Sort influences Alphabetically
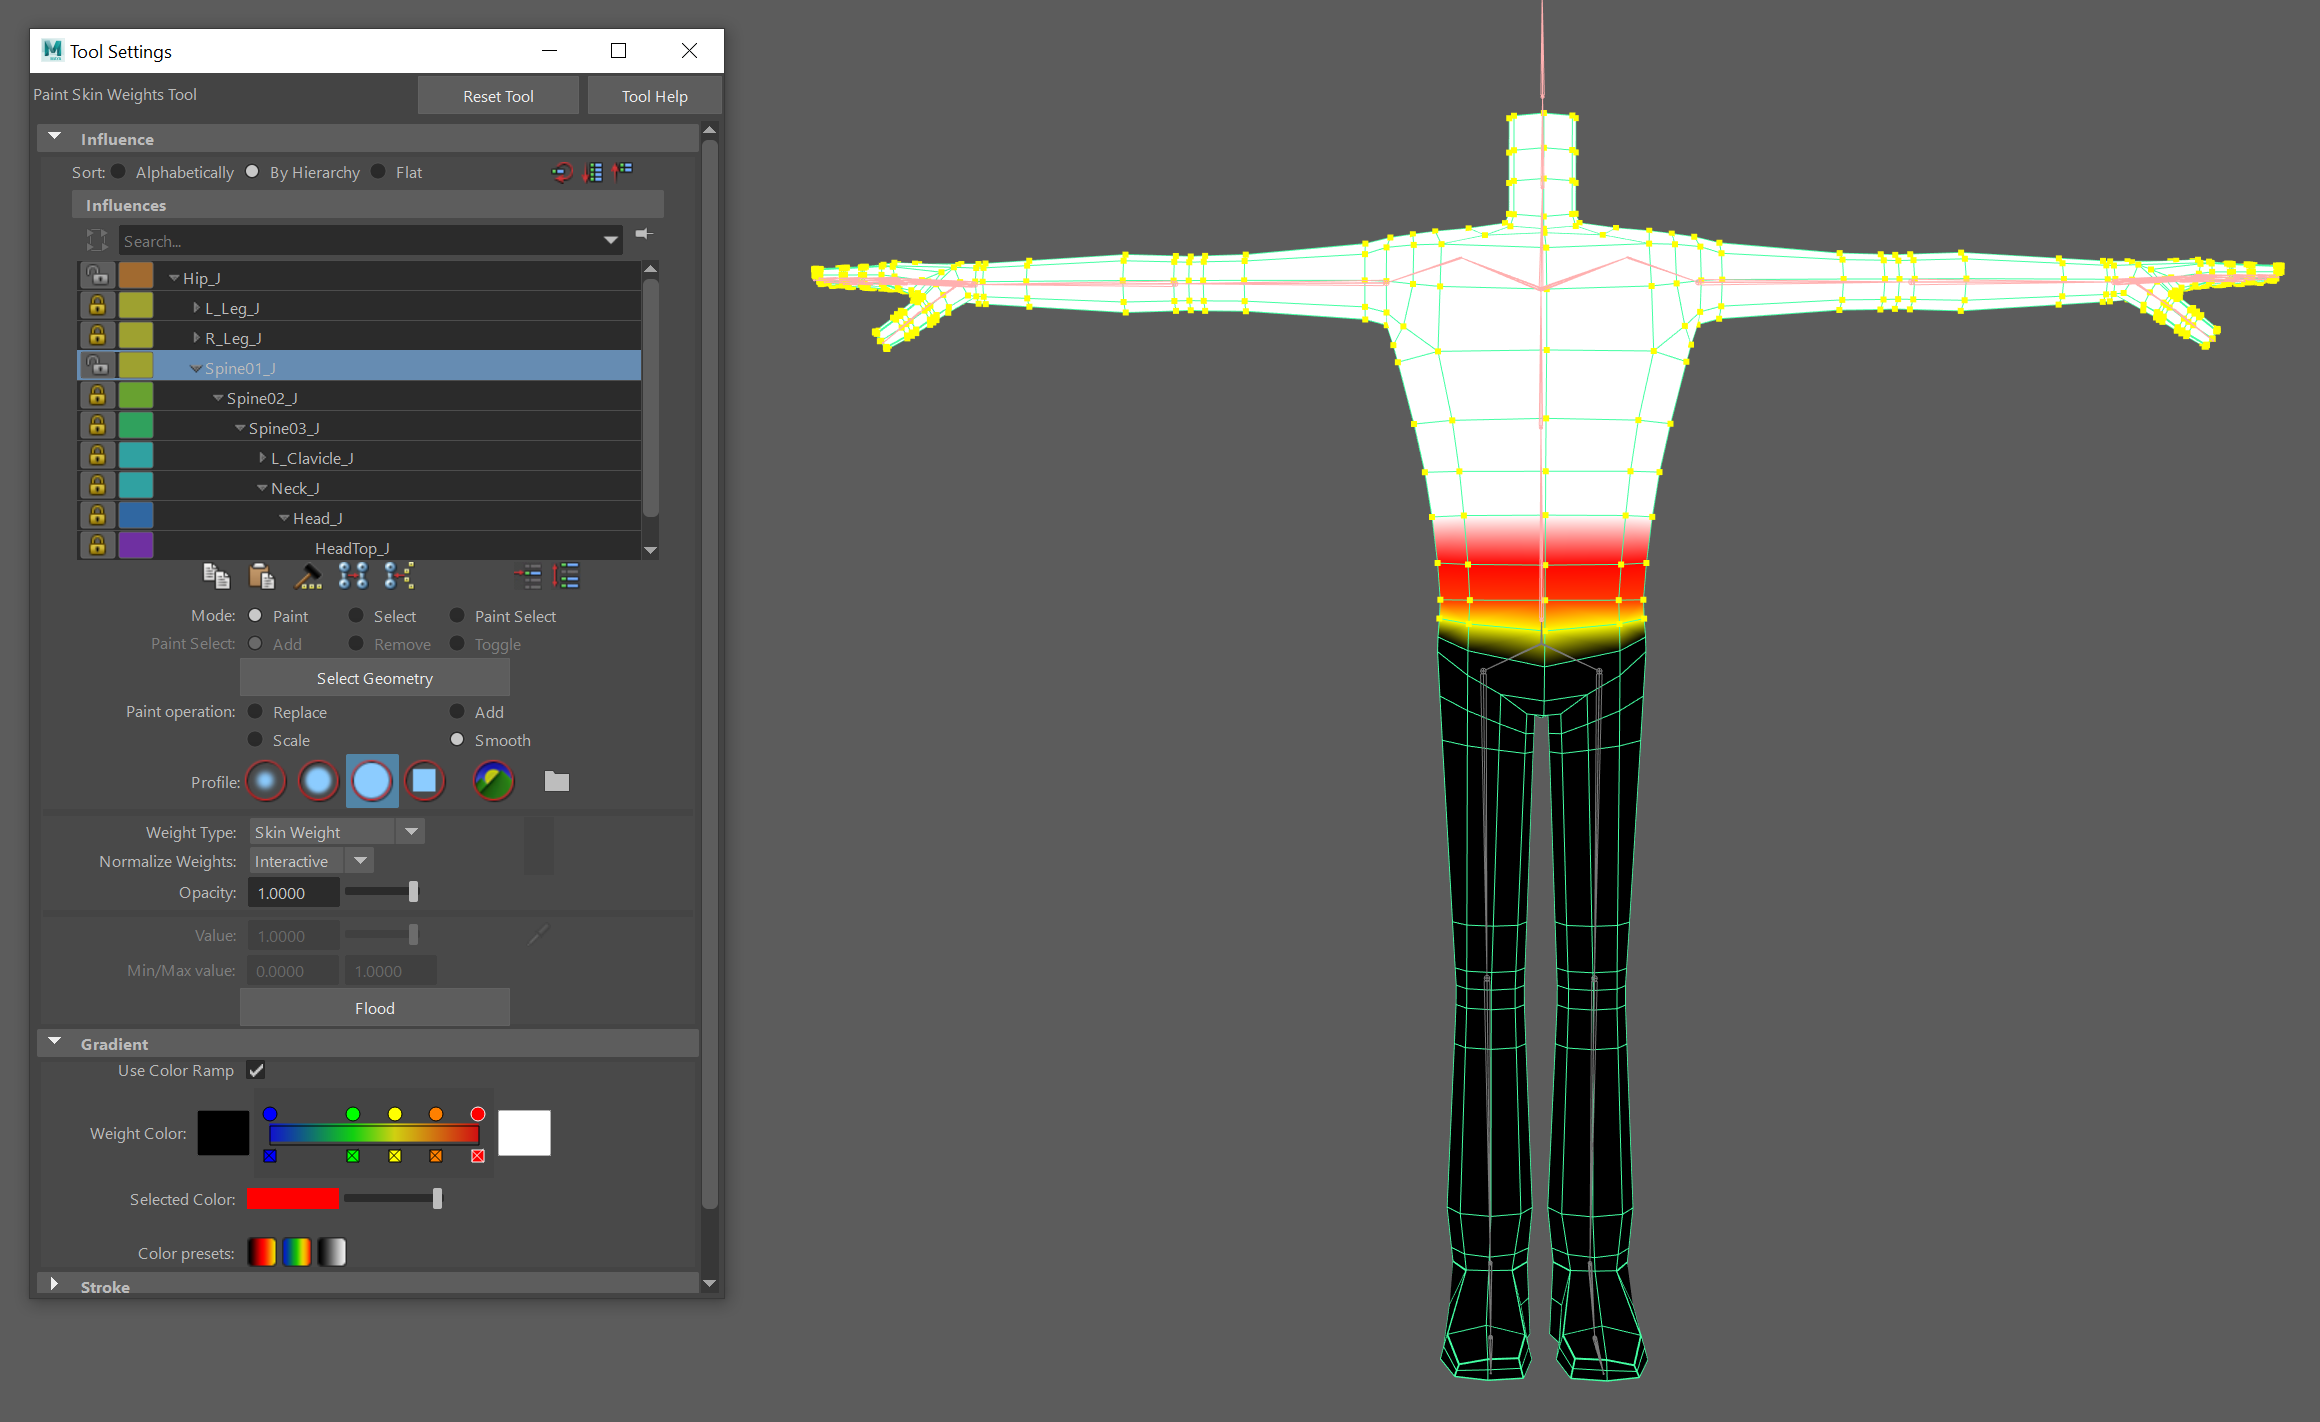The height and width of the screenshot is (1422, 2320). pos(119,172)
